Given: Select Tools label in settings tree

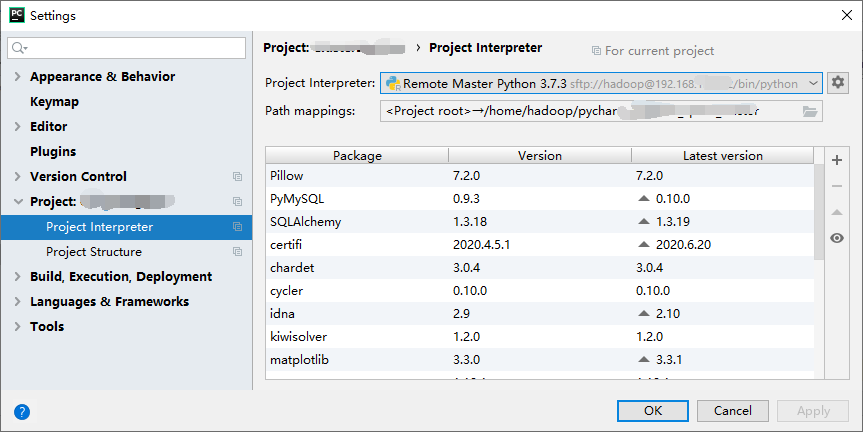Looking at the screenshot, I should (47, 326).
